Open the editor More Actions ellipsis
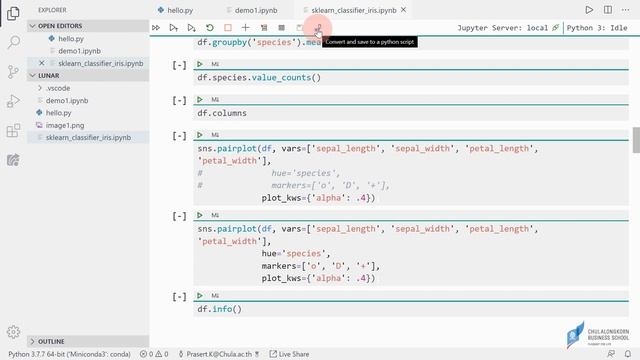This screenshot has width=640, height=360. point(625,10)
